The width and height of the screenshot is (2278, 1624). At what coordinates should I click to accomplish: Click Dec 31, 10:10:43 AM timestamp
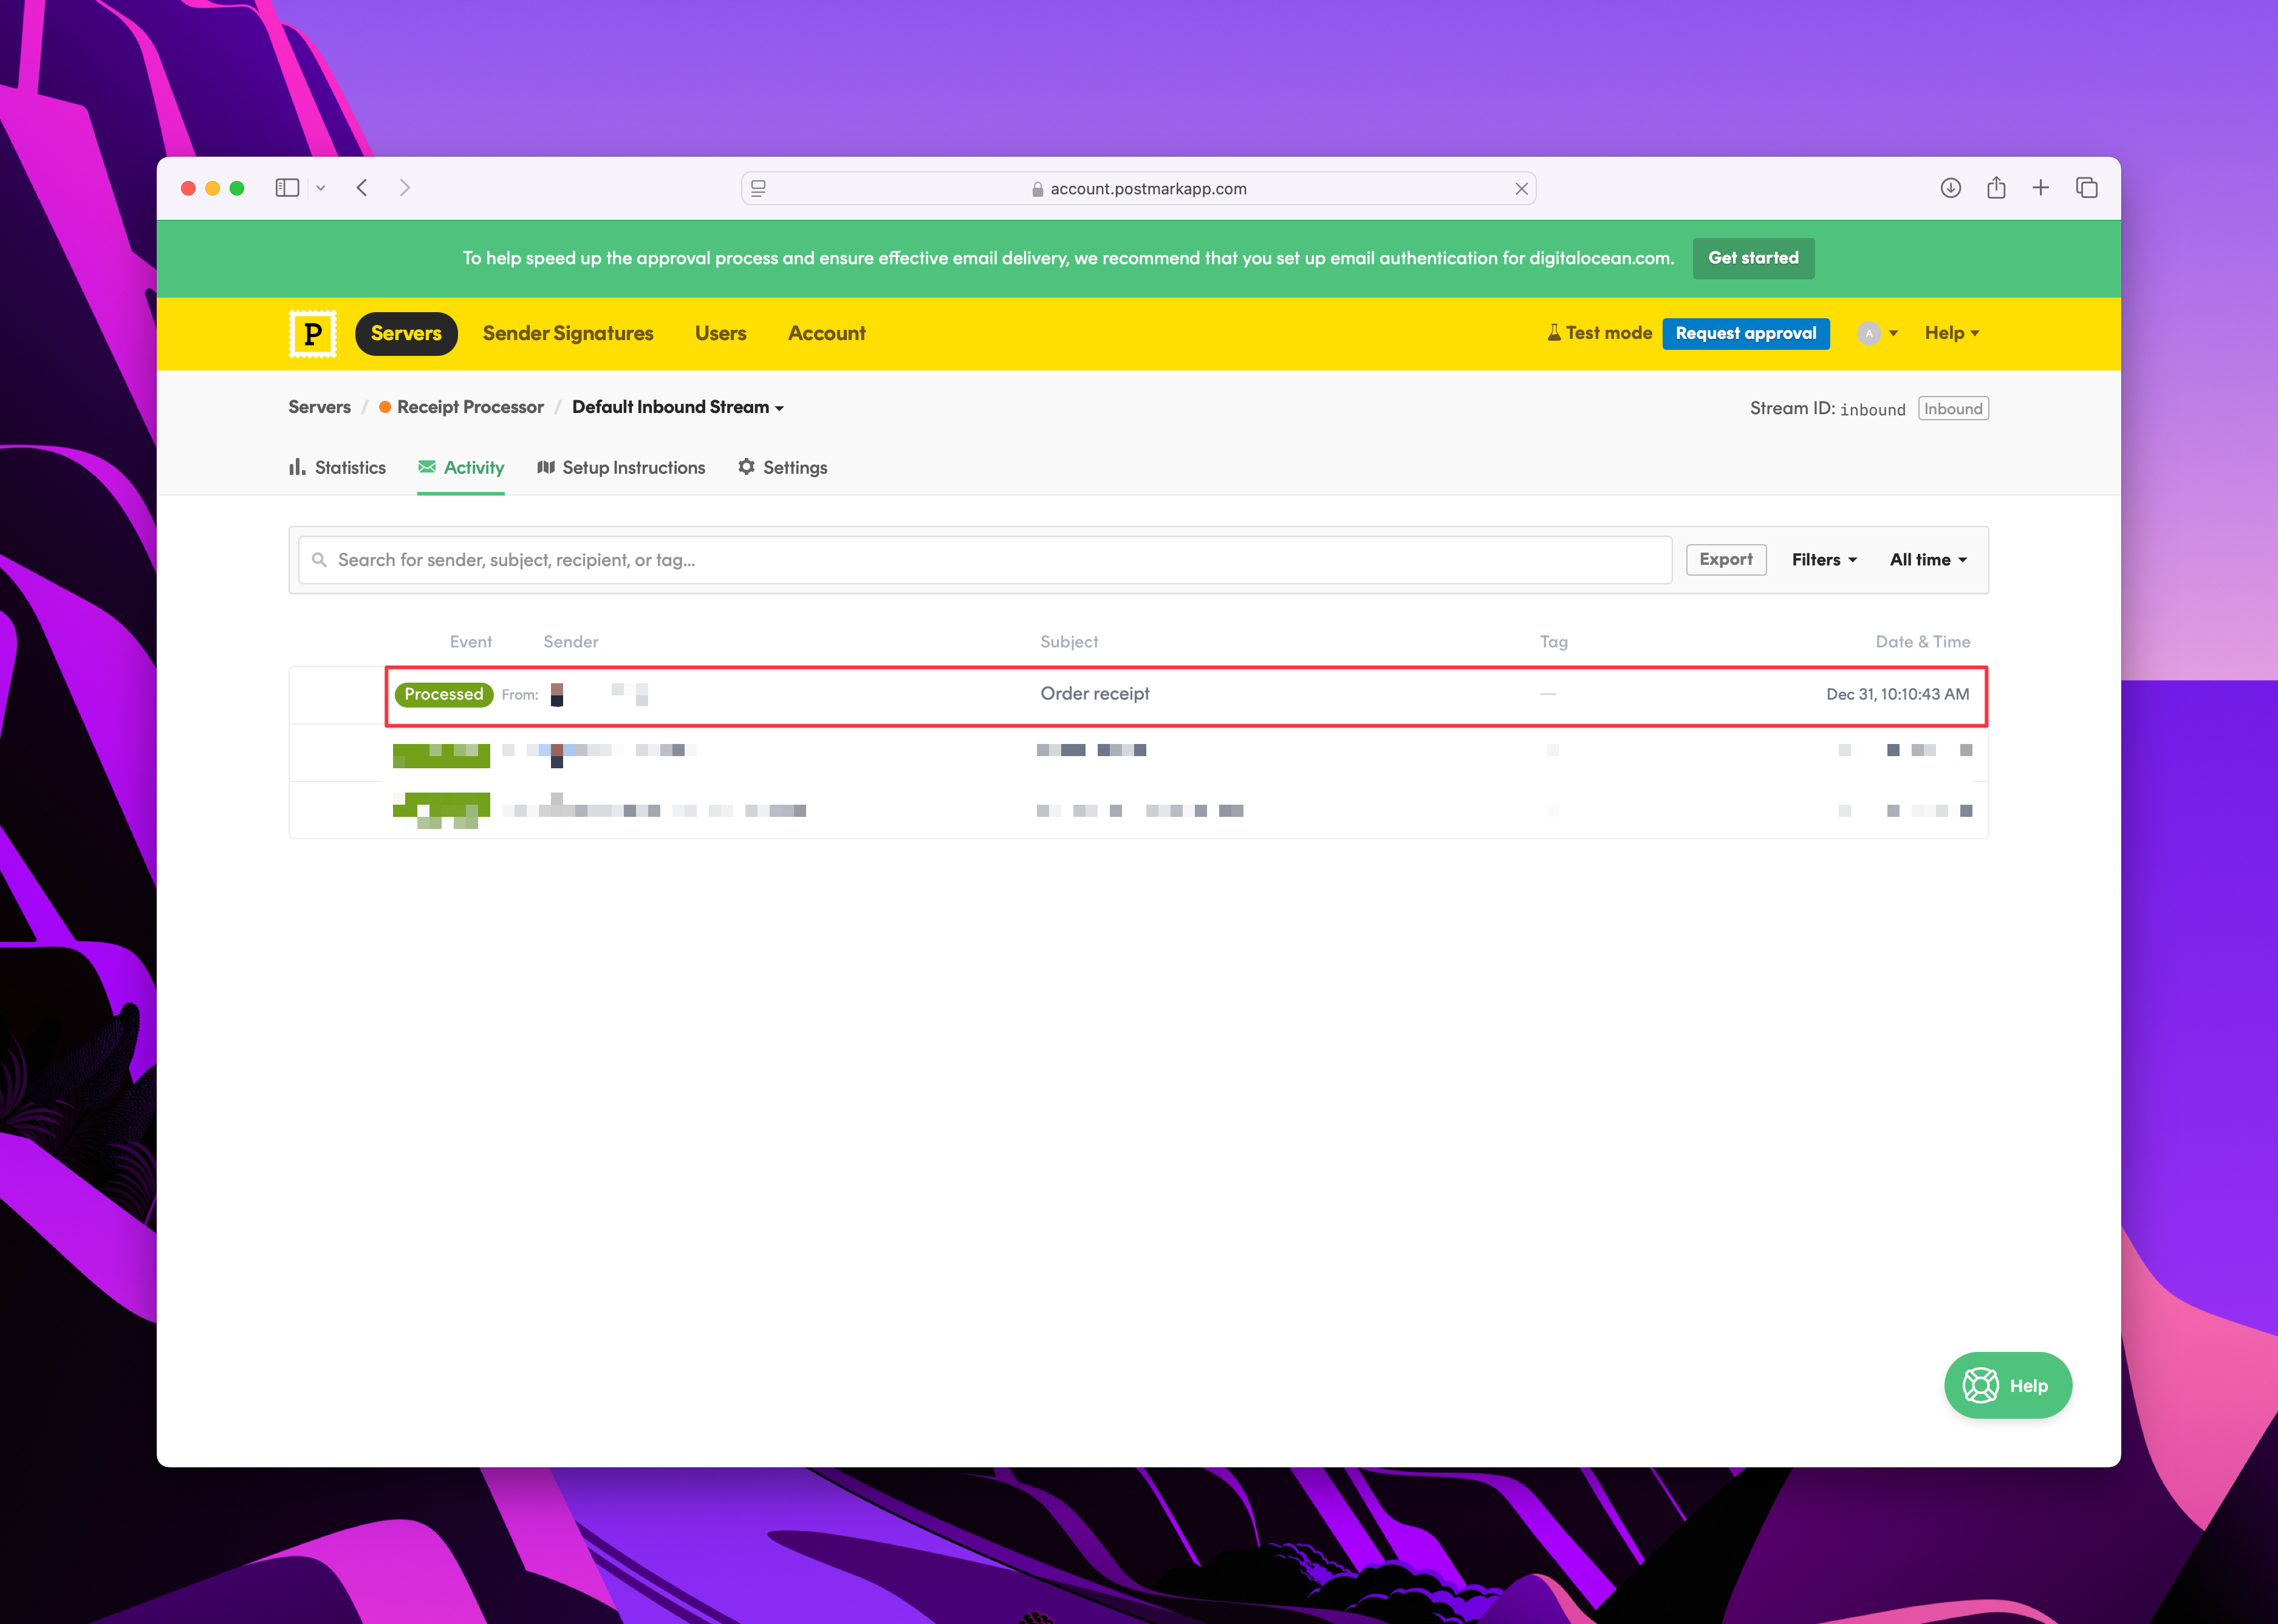point(1897,694)
